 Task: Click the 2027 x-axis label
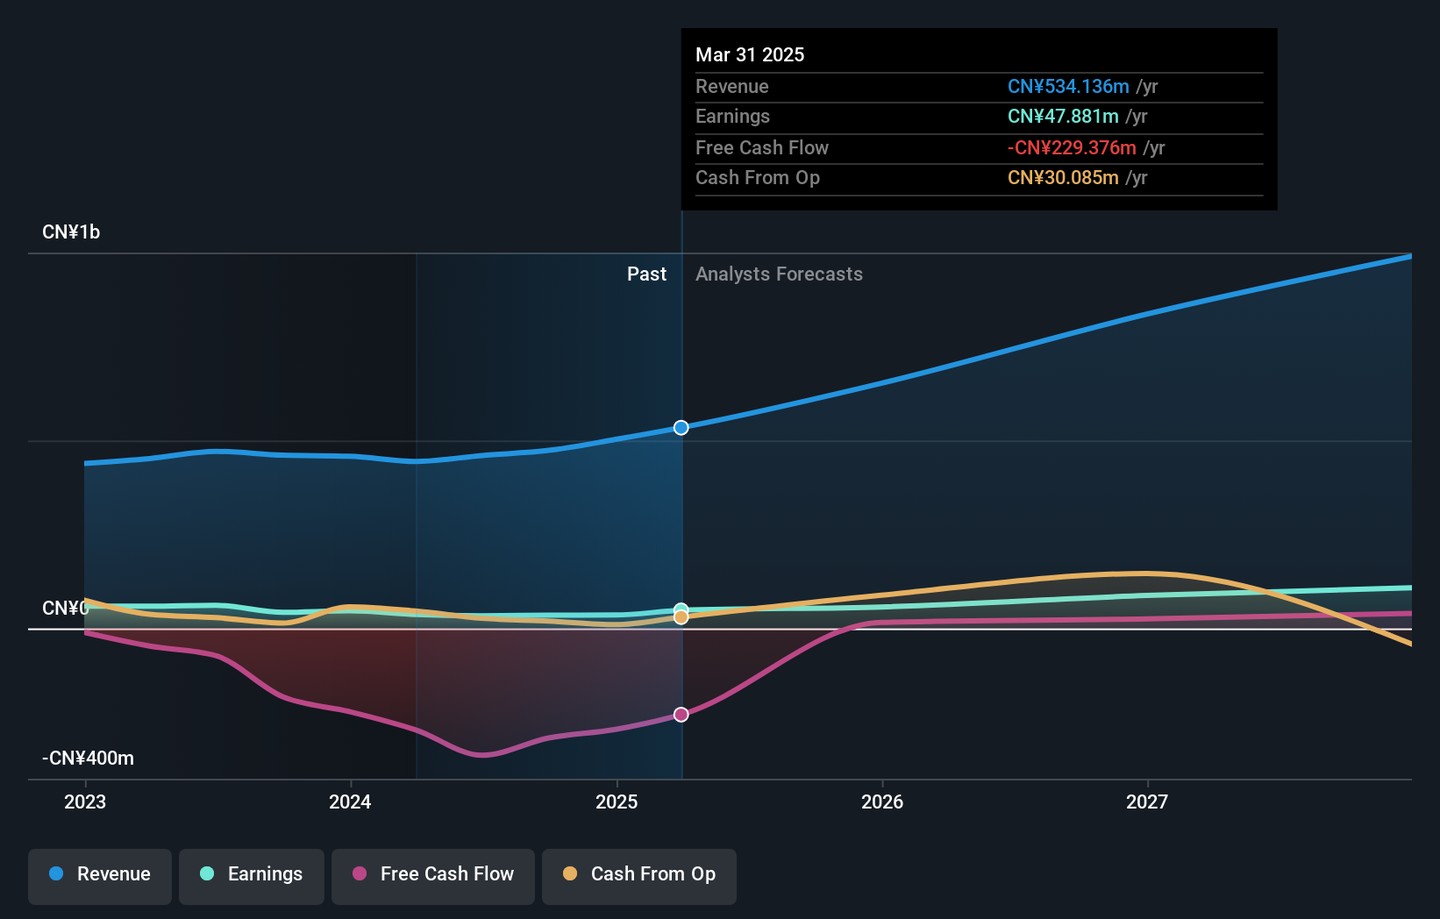click(1147, 802)
